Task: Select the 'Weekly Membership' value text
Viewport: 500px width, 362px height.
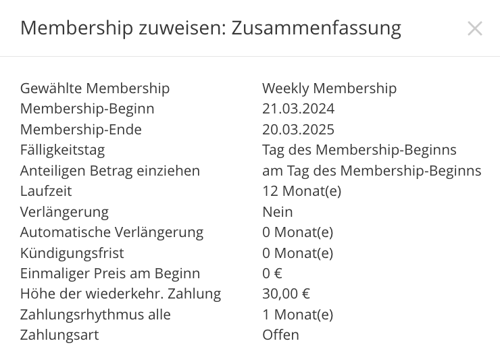Action: 329,89
